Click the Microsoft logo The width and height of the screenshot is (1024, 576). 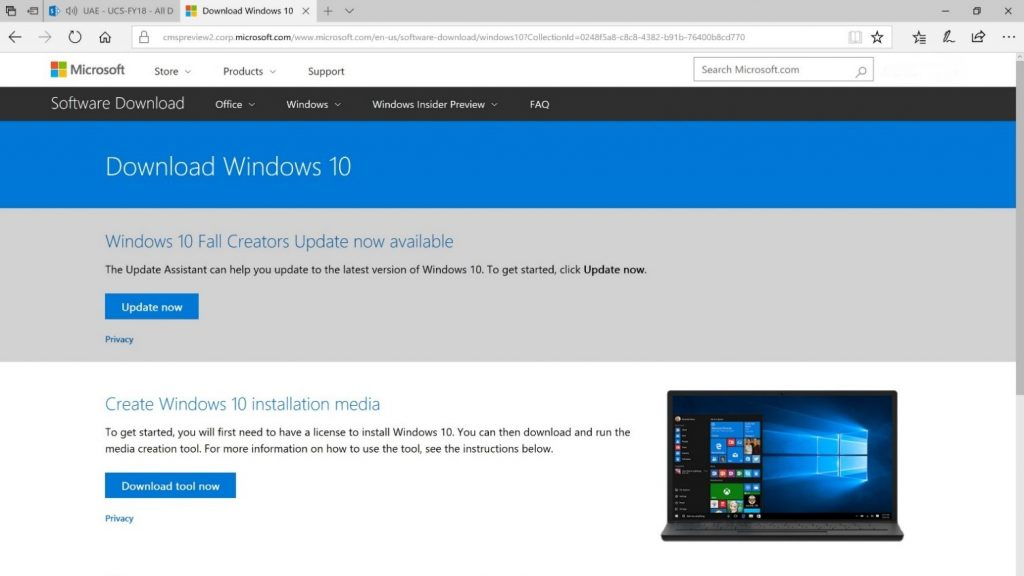[x=88, y=69]
